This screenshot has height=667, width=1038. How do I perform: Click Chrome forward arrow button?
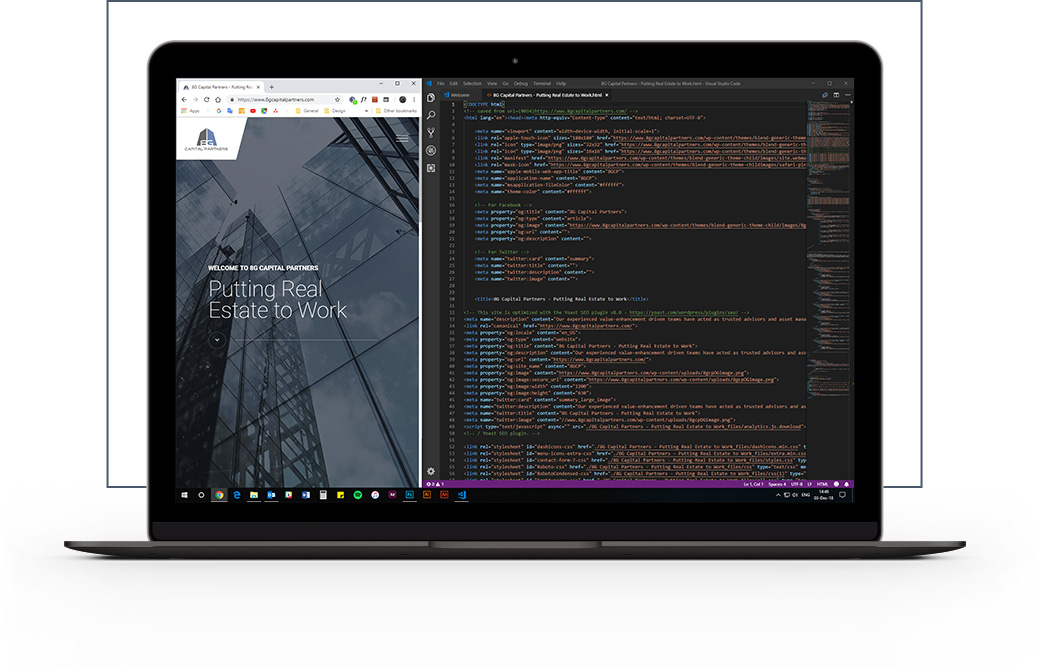coord(195,99)
